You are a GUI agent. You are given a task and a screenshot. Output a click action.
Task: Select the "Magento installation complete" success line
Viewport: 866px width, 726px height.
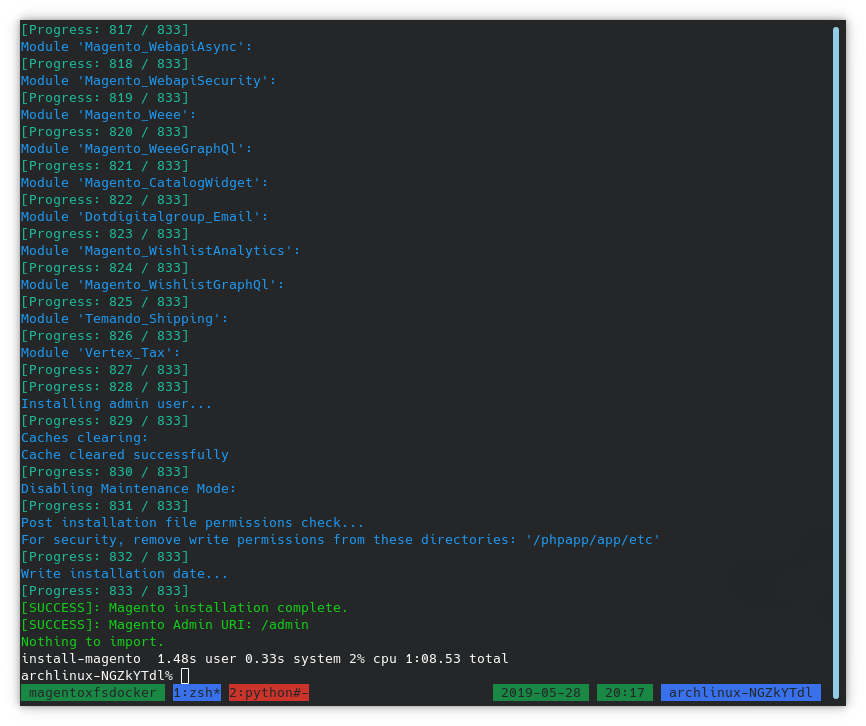tap(185, 607)
